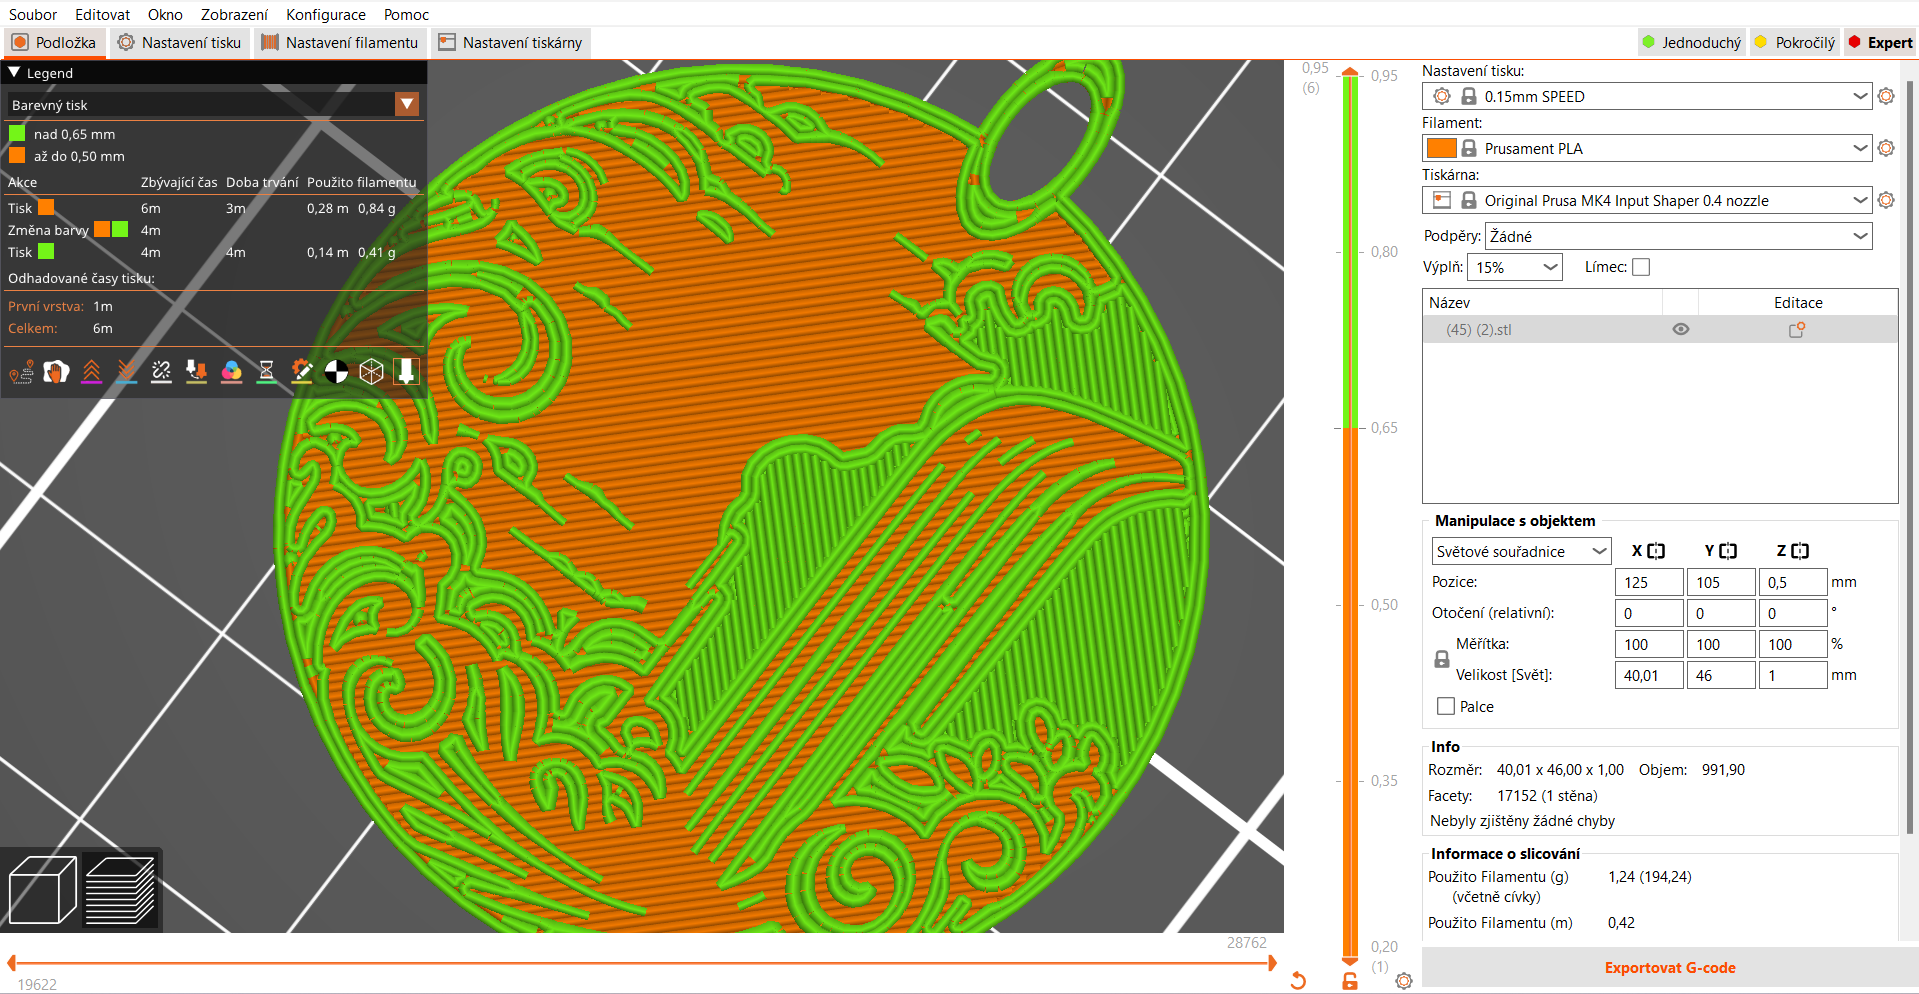1919x994 pixels.
Task: Toggle retractions icon with upward chevrons
Action: (91, 372)
